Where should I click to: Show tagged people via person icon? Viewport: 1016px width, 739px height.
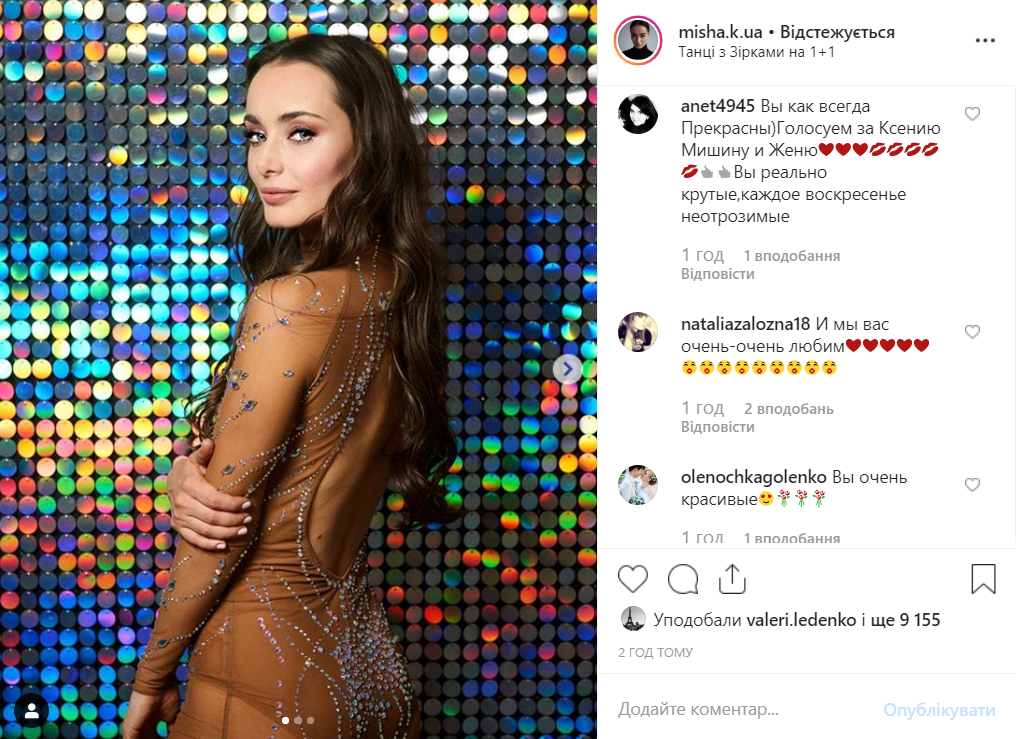31,711
